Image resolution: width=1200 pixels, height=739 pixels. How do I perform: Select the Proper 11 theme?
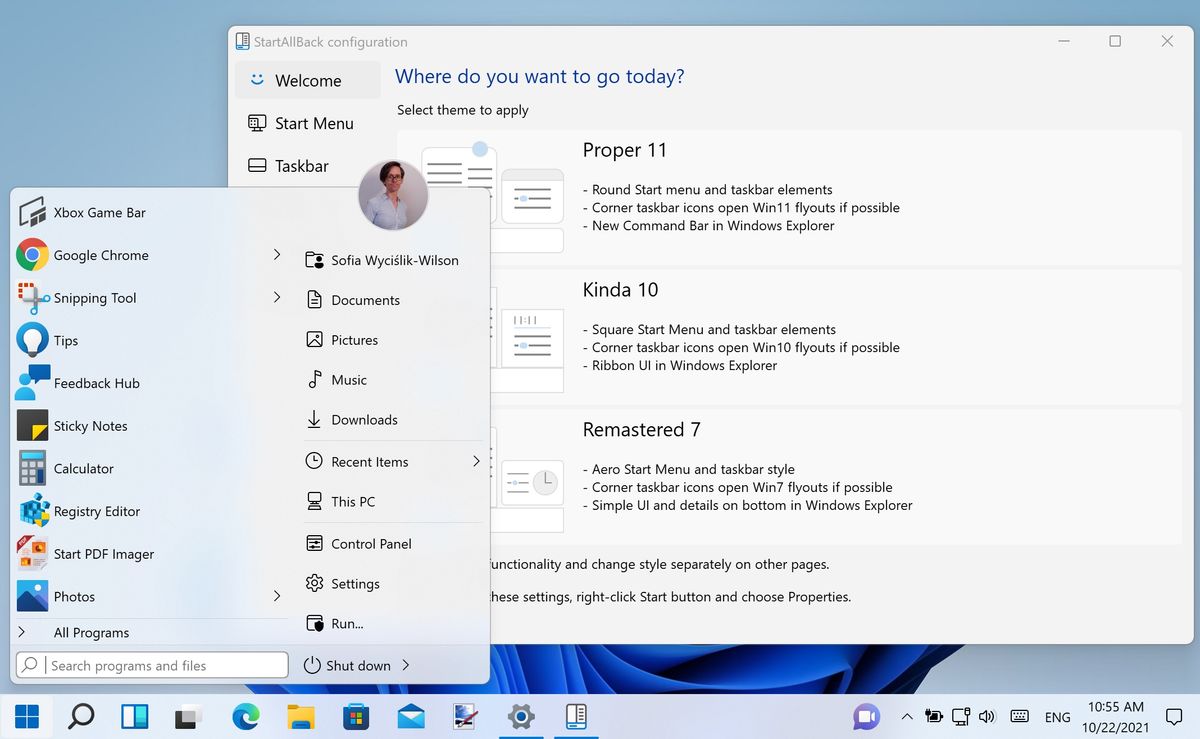coord(624,150)
